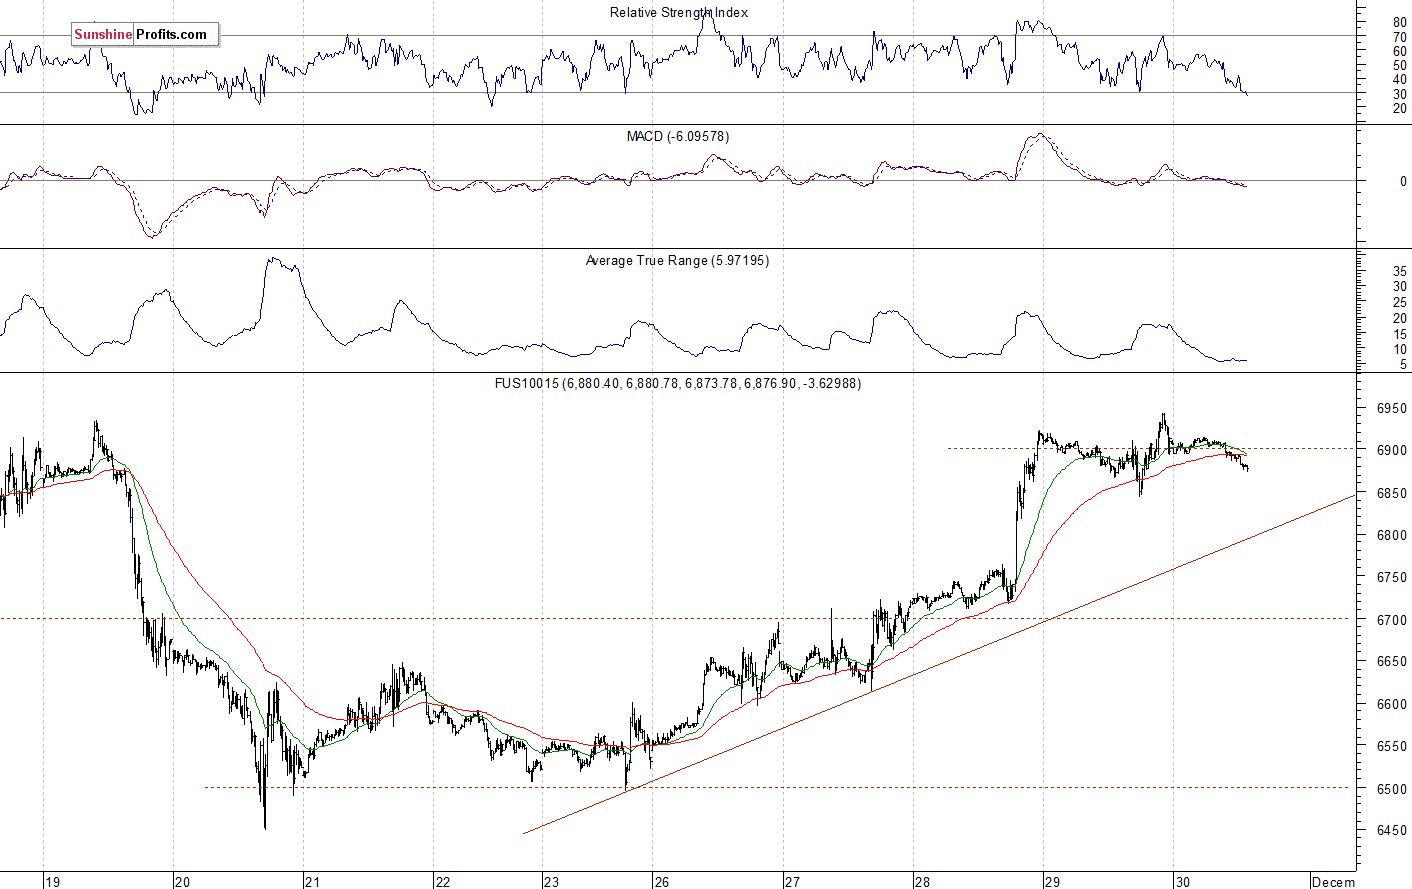Click the Decem month label
The image size is (1412, 889).
(1334, 882)
